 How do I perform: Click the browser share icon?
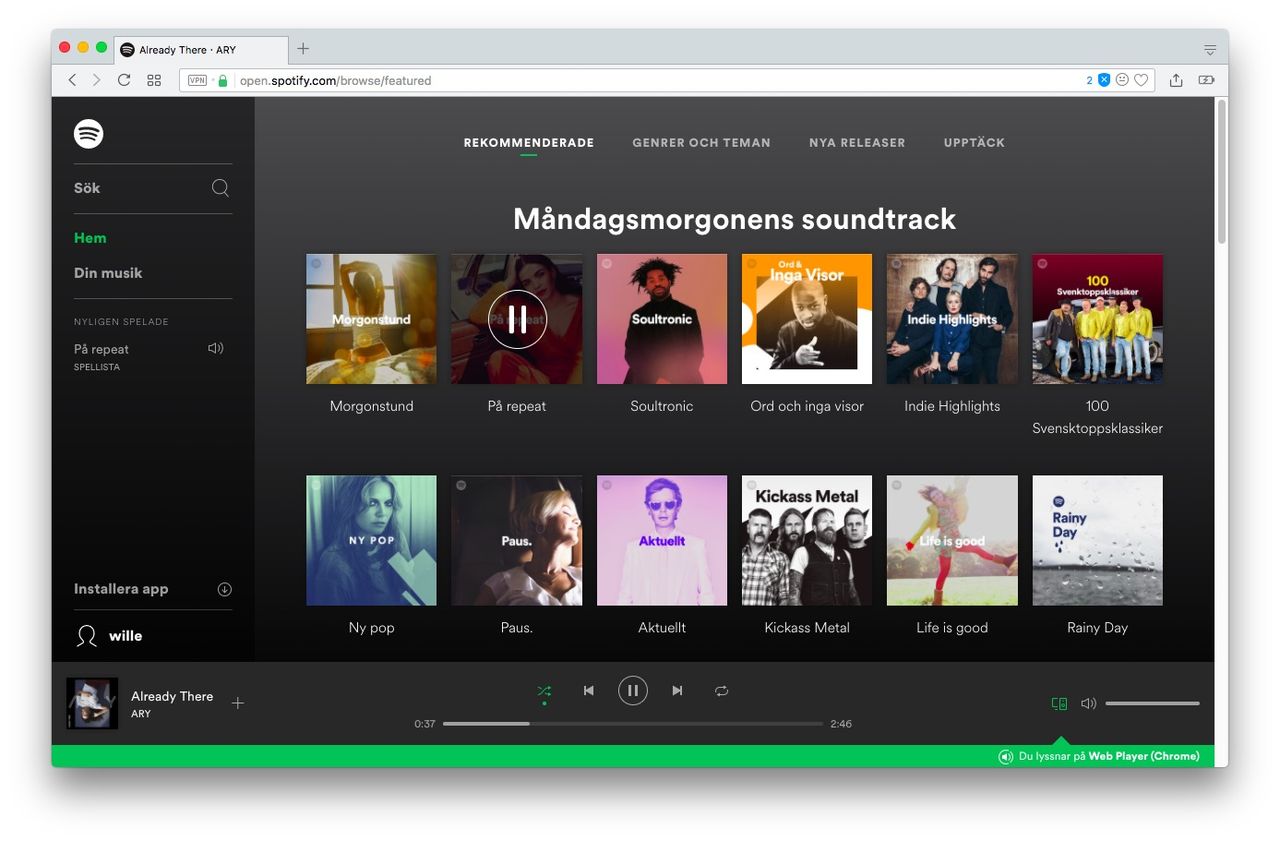[x=1176, y=80]
